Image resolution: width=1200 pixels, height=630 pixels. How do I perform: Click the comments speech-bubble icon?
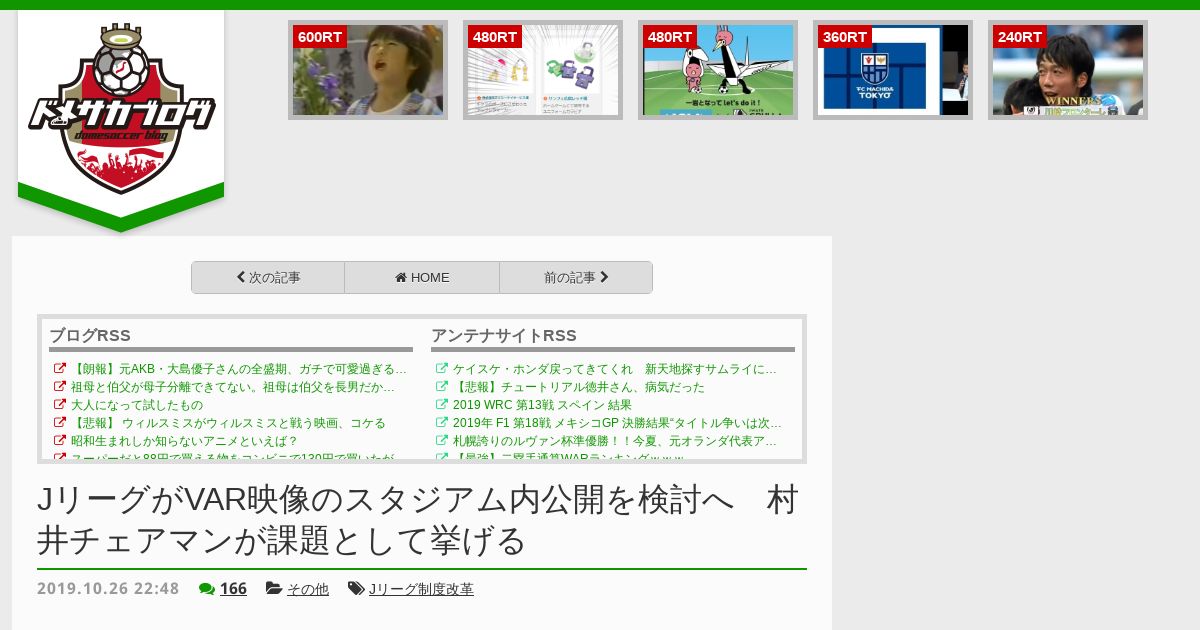[207, 589]
